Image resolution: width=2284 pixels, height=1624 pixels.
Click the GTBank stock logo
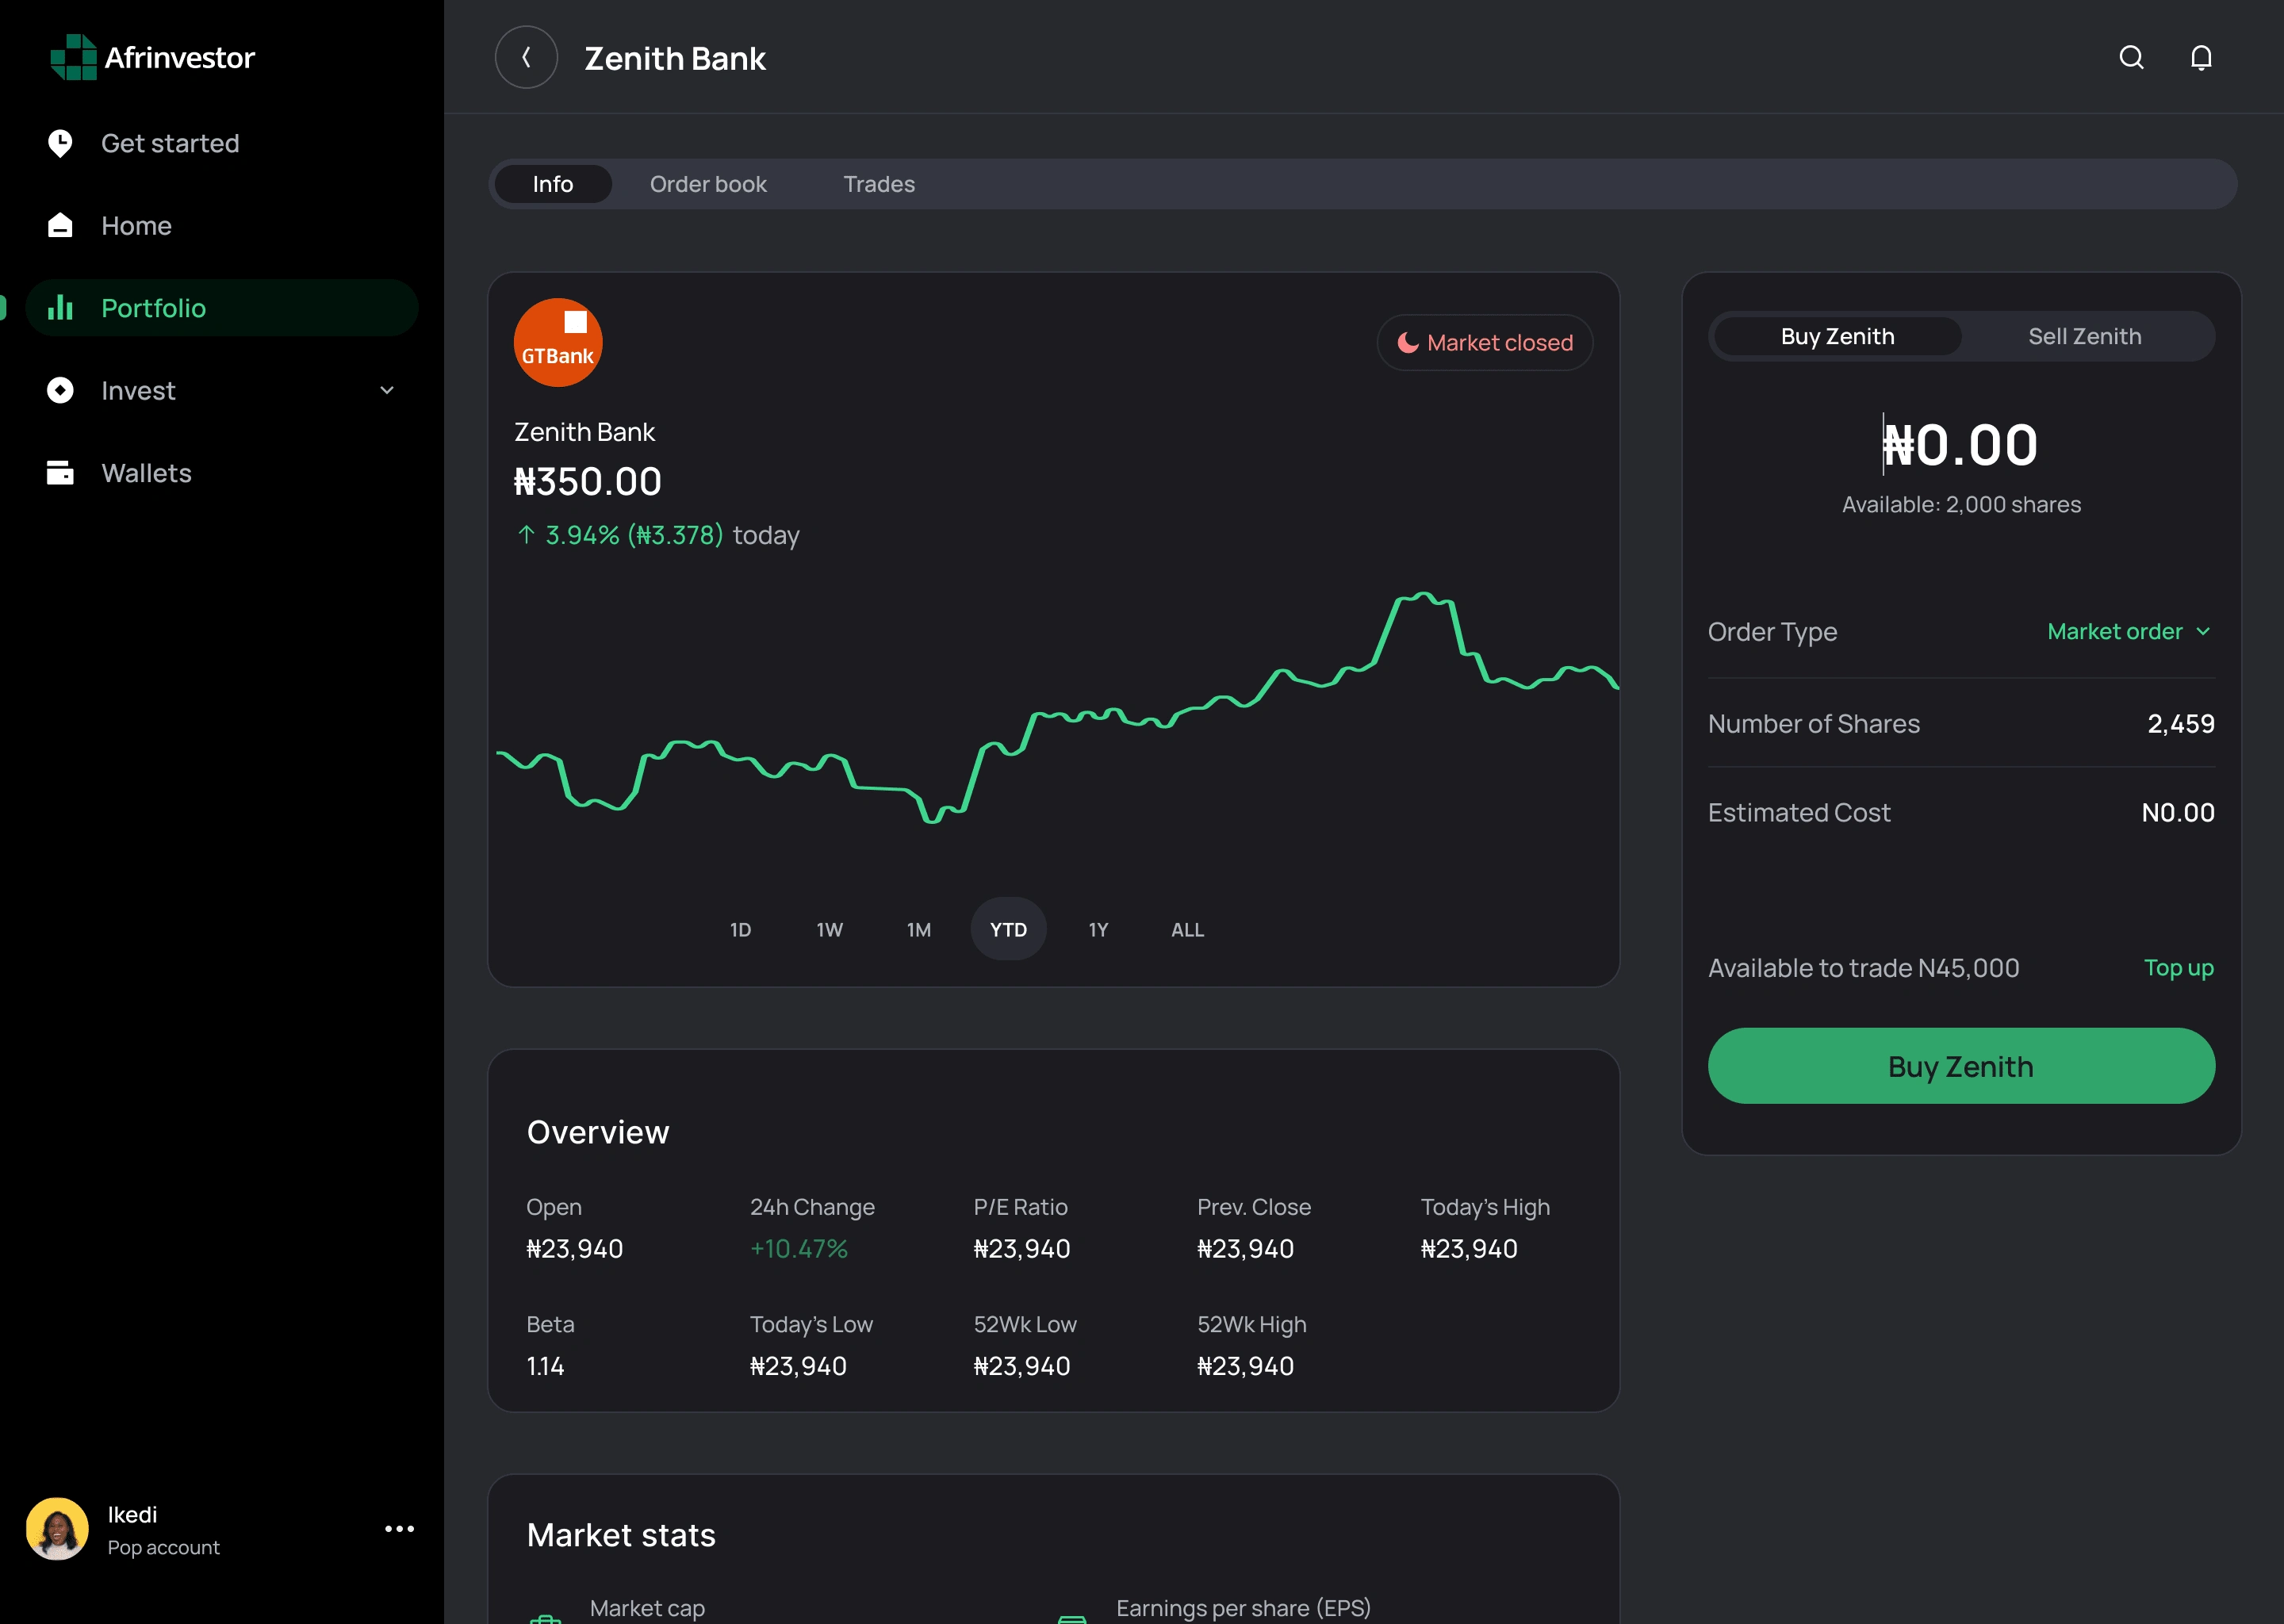(x=558, y=343)
